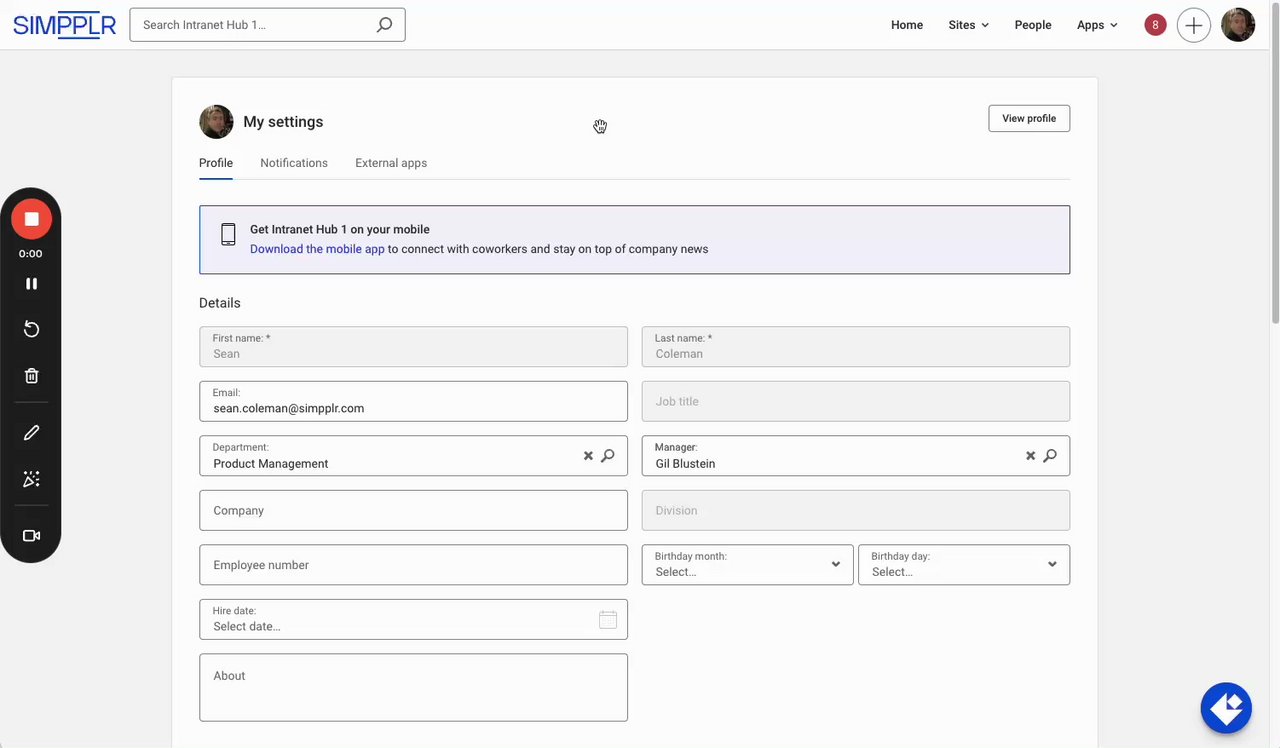The height and width of the screenshot is (748, 1280).
Task: Select the pen drawing tool
Action: tap(31, 433)
